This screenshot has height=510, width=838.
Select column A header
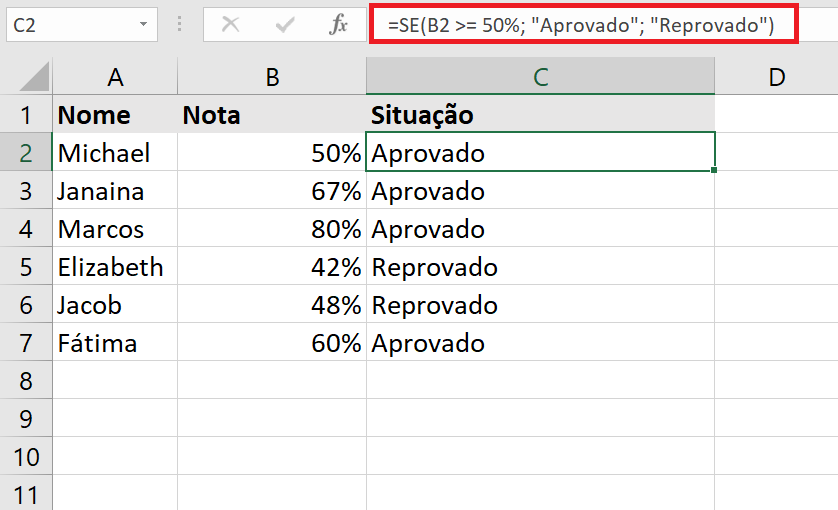pyautogui.click(x=115, y=77)
